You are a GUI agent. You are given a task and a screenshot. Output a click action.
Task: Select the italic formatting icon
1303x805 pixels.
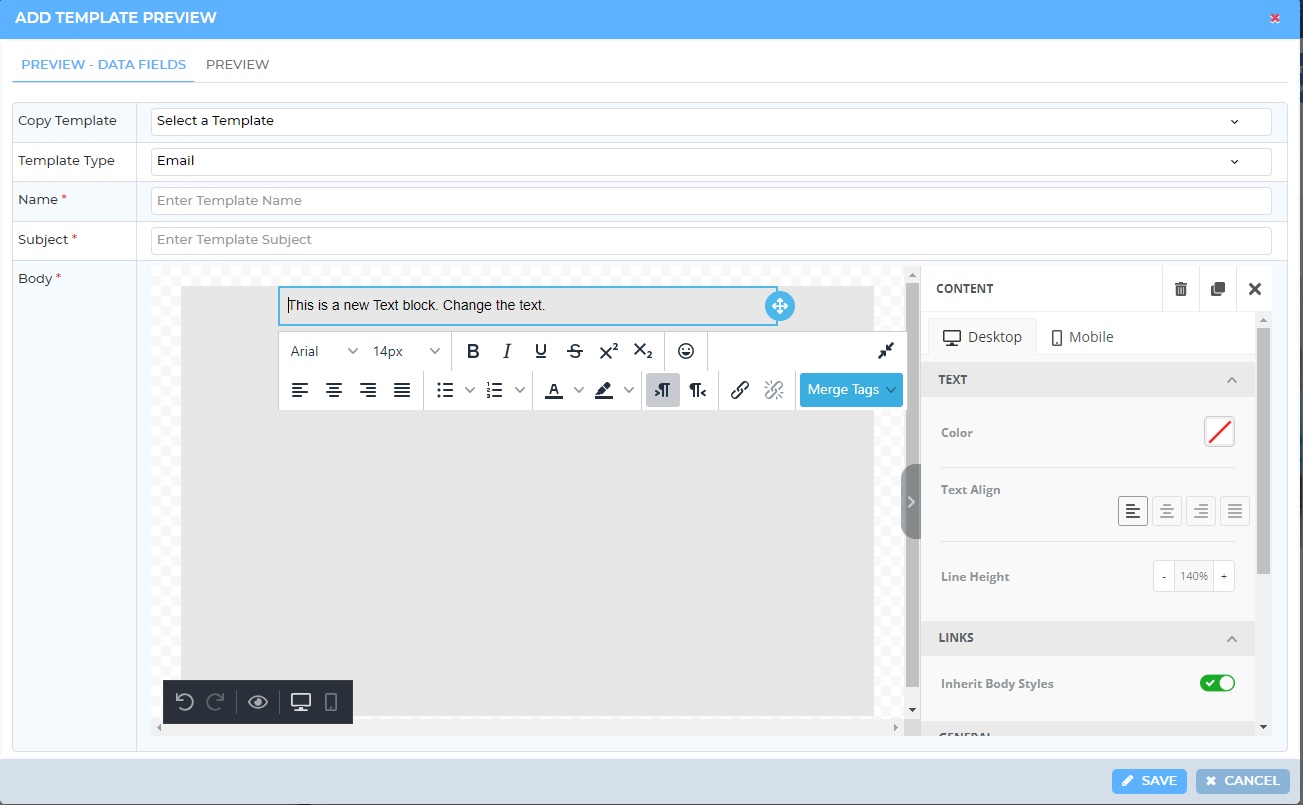pos(506,351)
